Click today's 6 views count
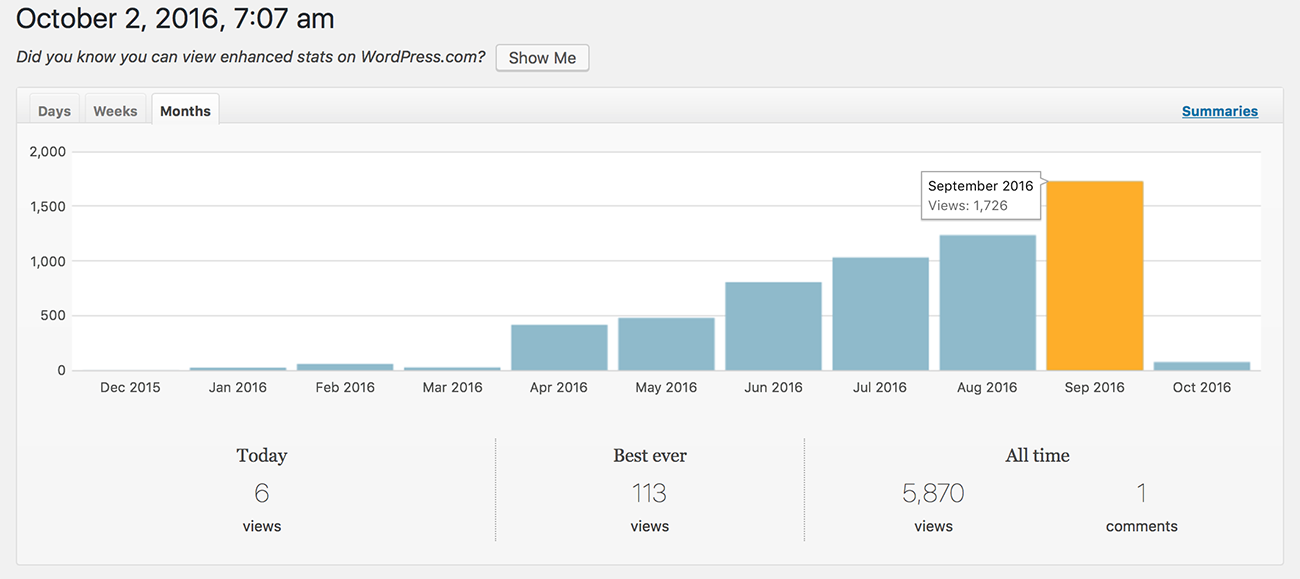The width and height of the screenshot is (1300, 579). [262, 493]
